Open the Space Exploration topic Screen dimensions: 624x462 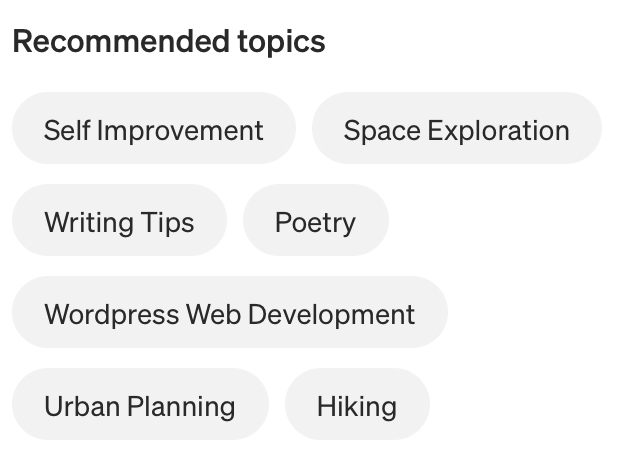[456, 130]
